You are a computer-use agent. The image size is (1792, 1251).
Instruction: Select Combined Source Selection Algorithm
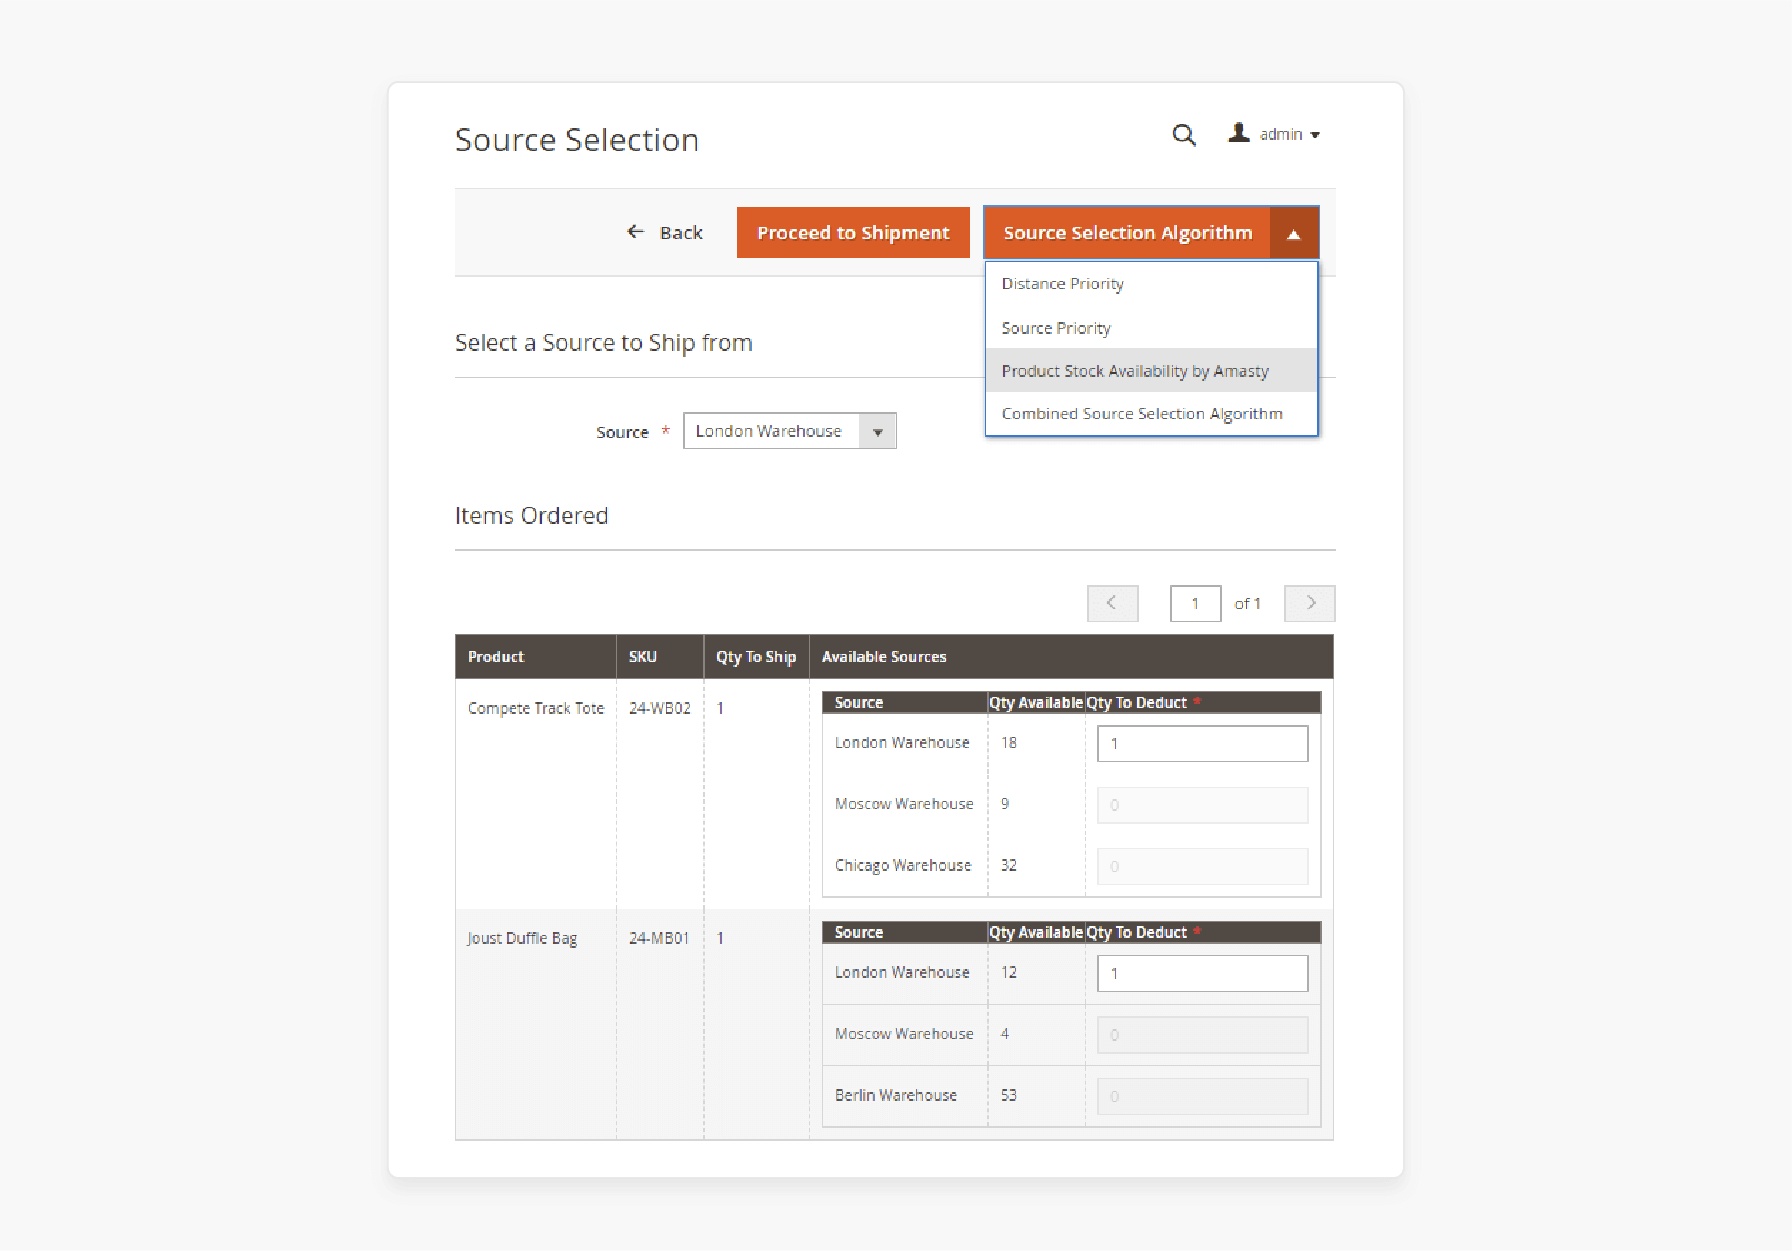[1151, 414]
